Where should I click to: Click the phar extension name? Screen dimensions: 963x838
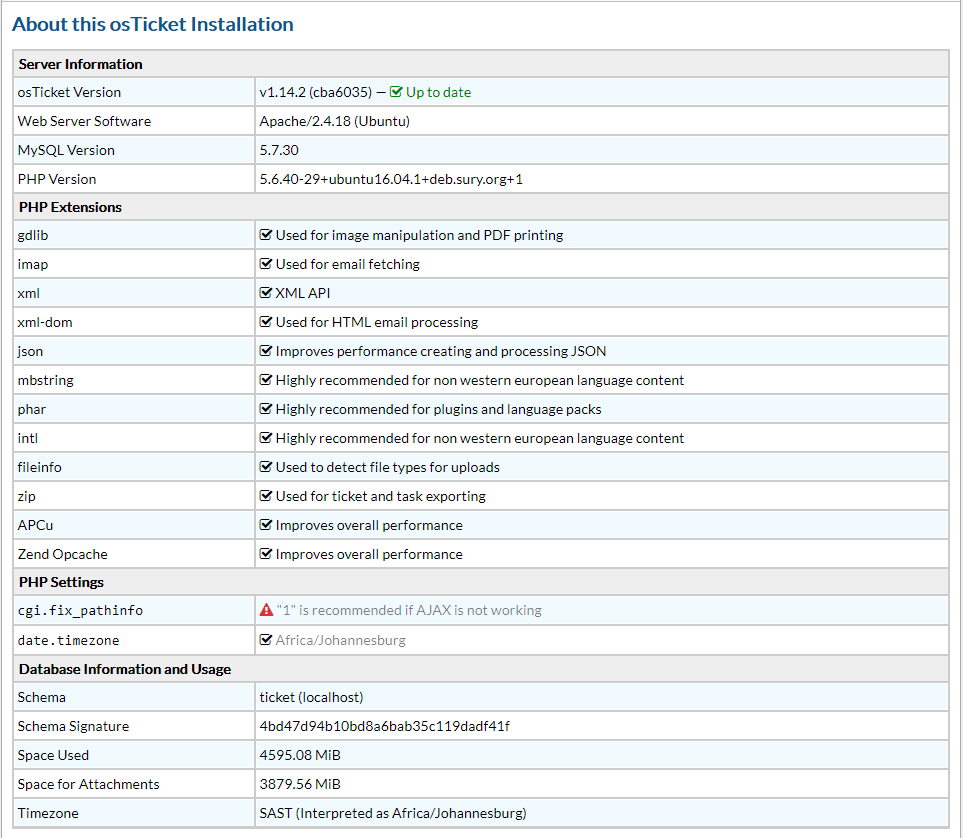click(32, 409)
